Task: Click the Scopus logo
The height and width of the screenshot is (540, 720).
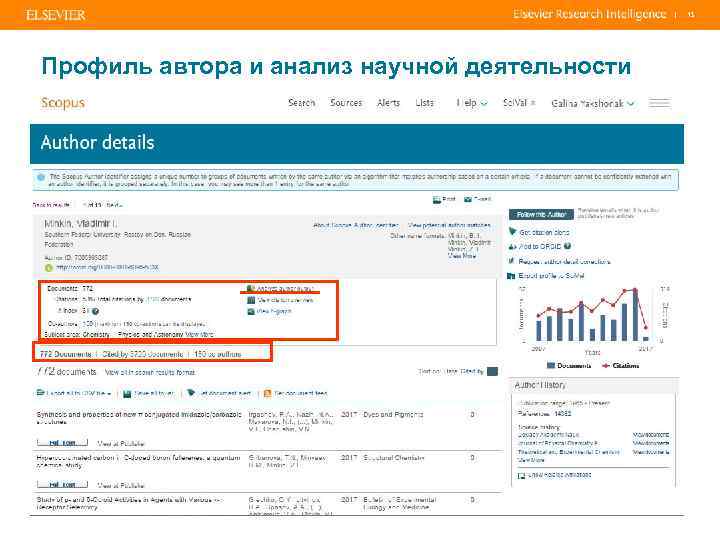Action: pos(63,103)
